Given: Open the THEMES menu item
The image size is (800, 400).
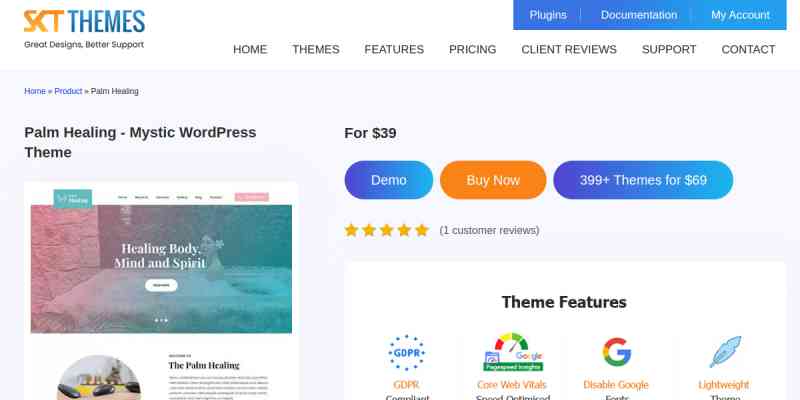Looking at the screenshot, I should [316, 49].
